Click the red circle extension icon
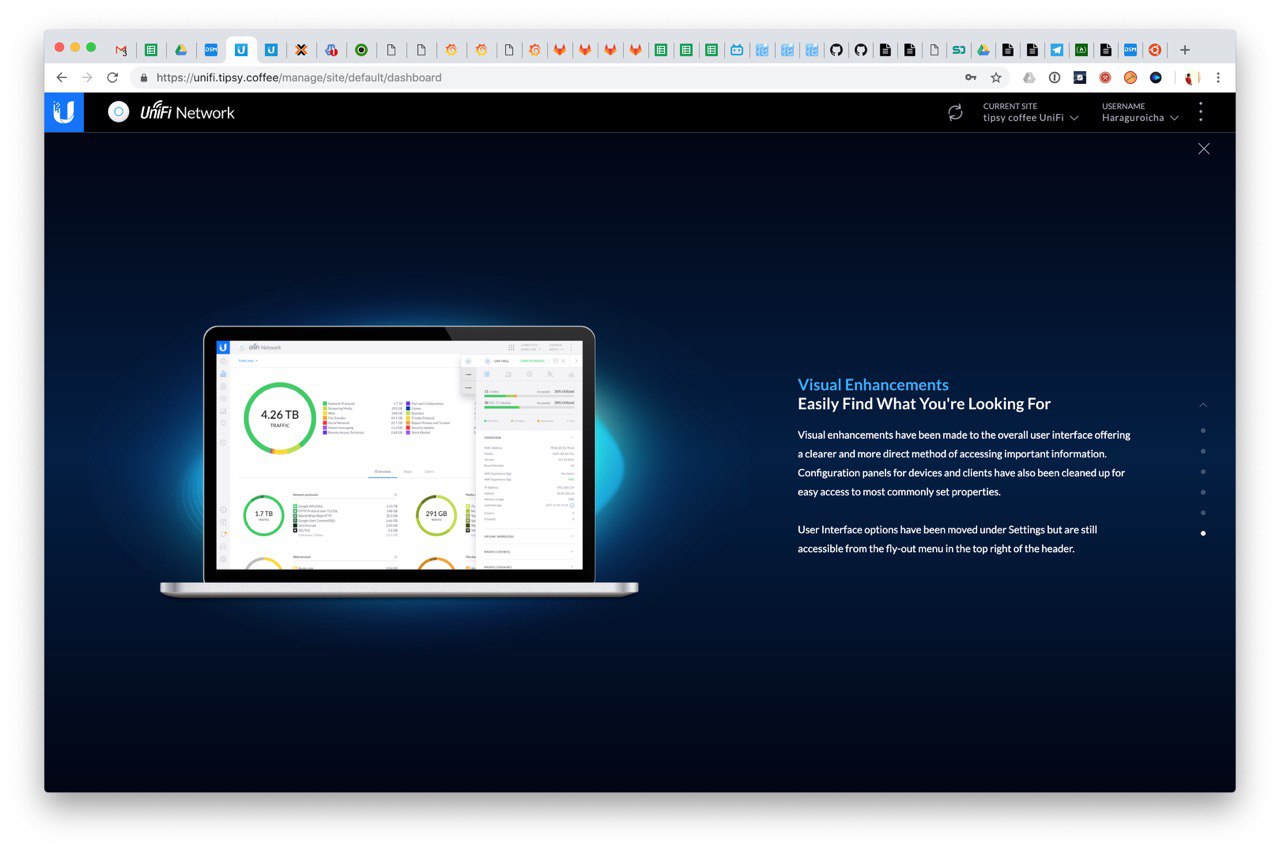The image size is (1280, 851). [1105, 77]
